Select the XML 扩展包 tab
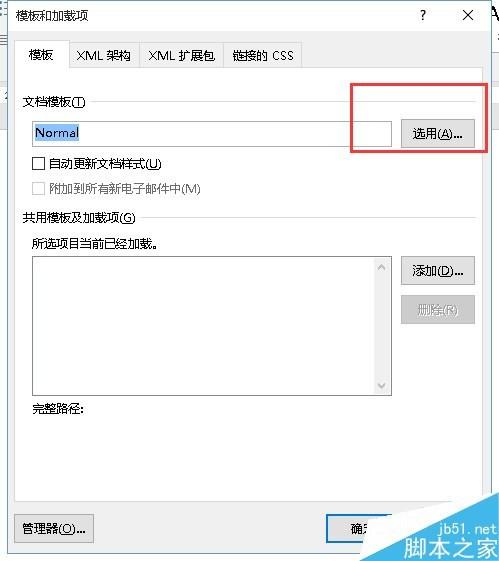The width and height of the screenshot is (499, 561). (181, 55)
